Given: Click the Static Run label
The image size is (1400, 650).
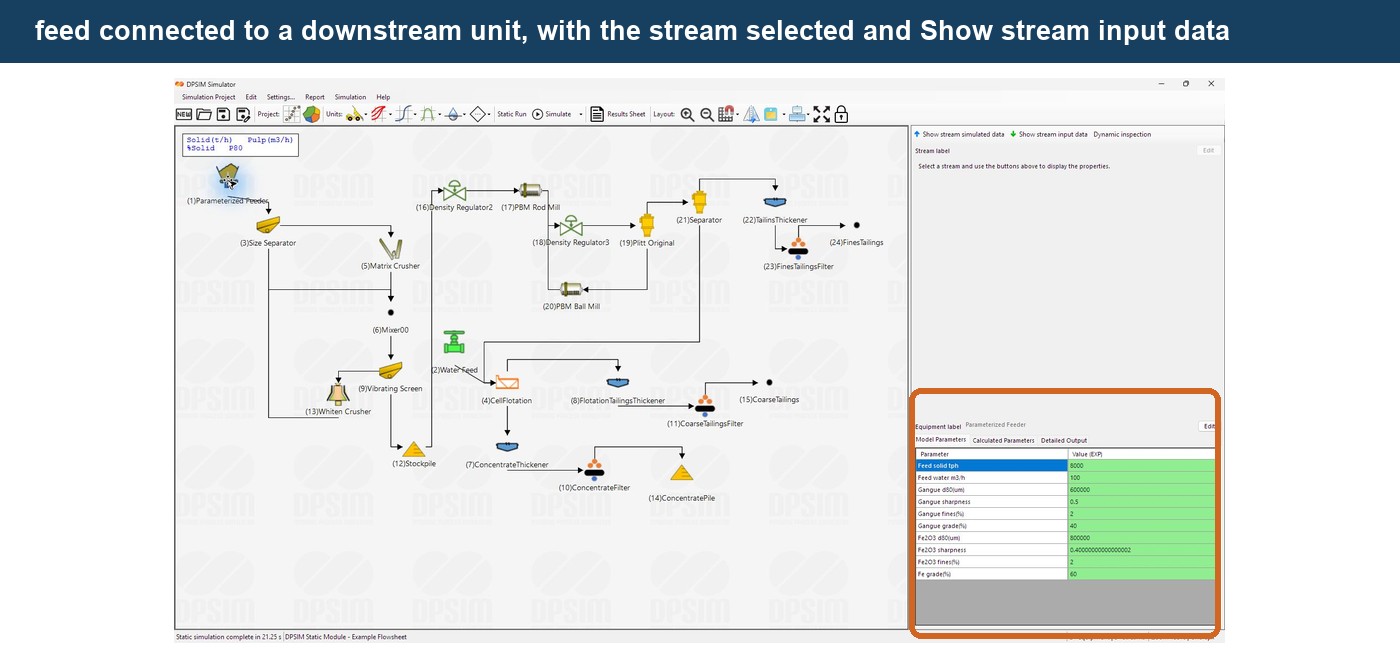Looking at the screenshot, I should (512, 114).
